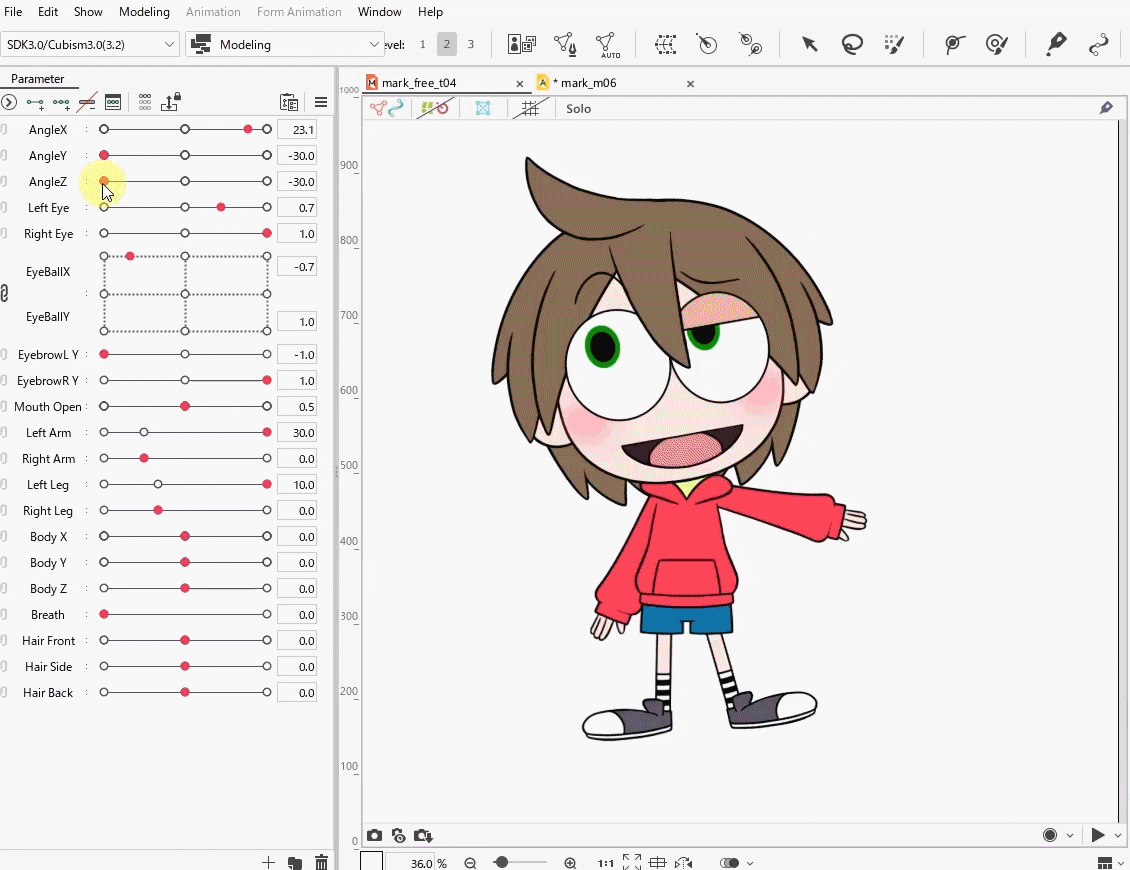This screenshot has width=1130, height=870.
Task: Delete parameter with the trash icon
Action: click(x=321, y=862)
